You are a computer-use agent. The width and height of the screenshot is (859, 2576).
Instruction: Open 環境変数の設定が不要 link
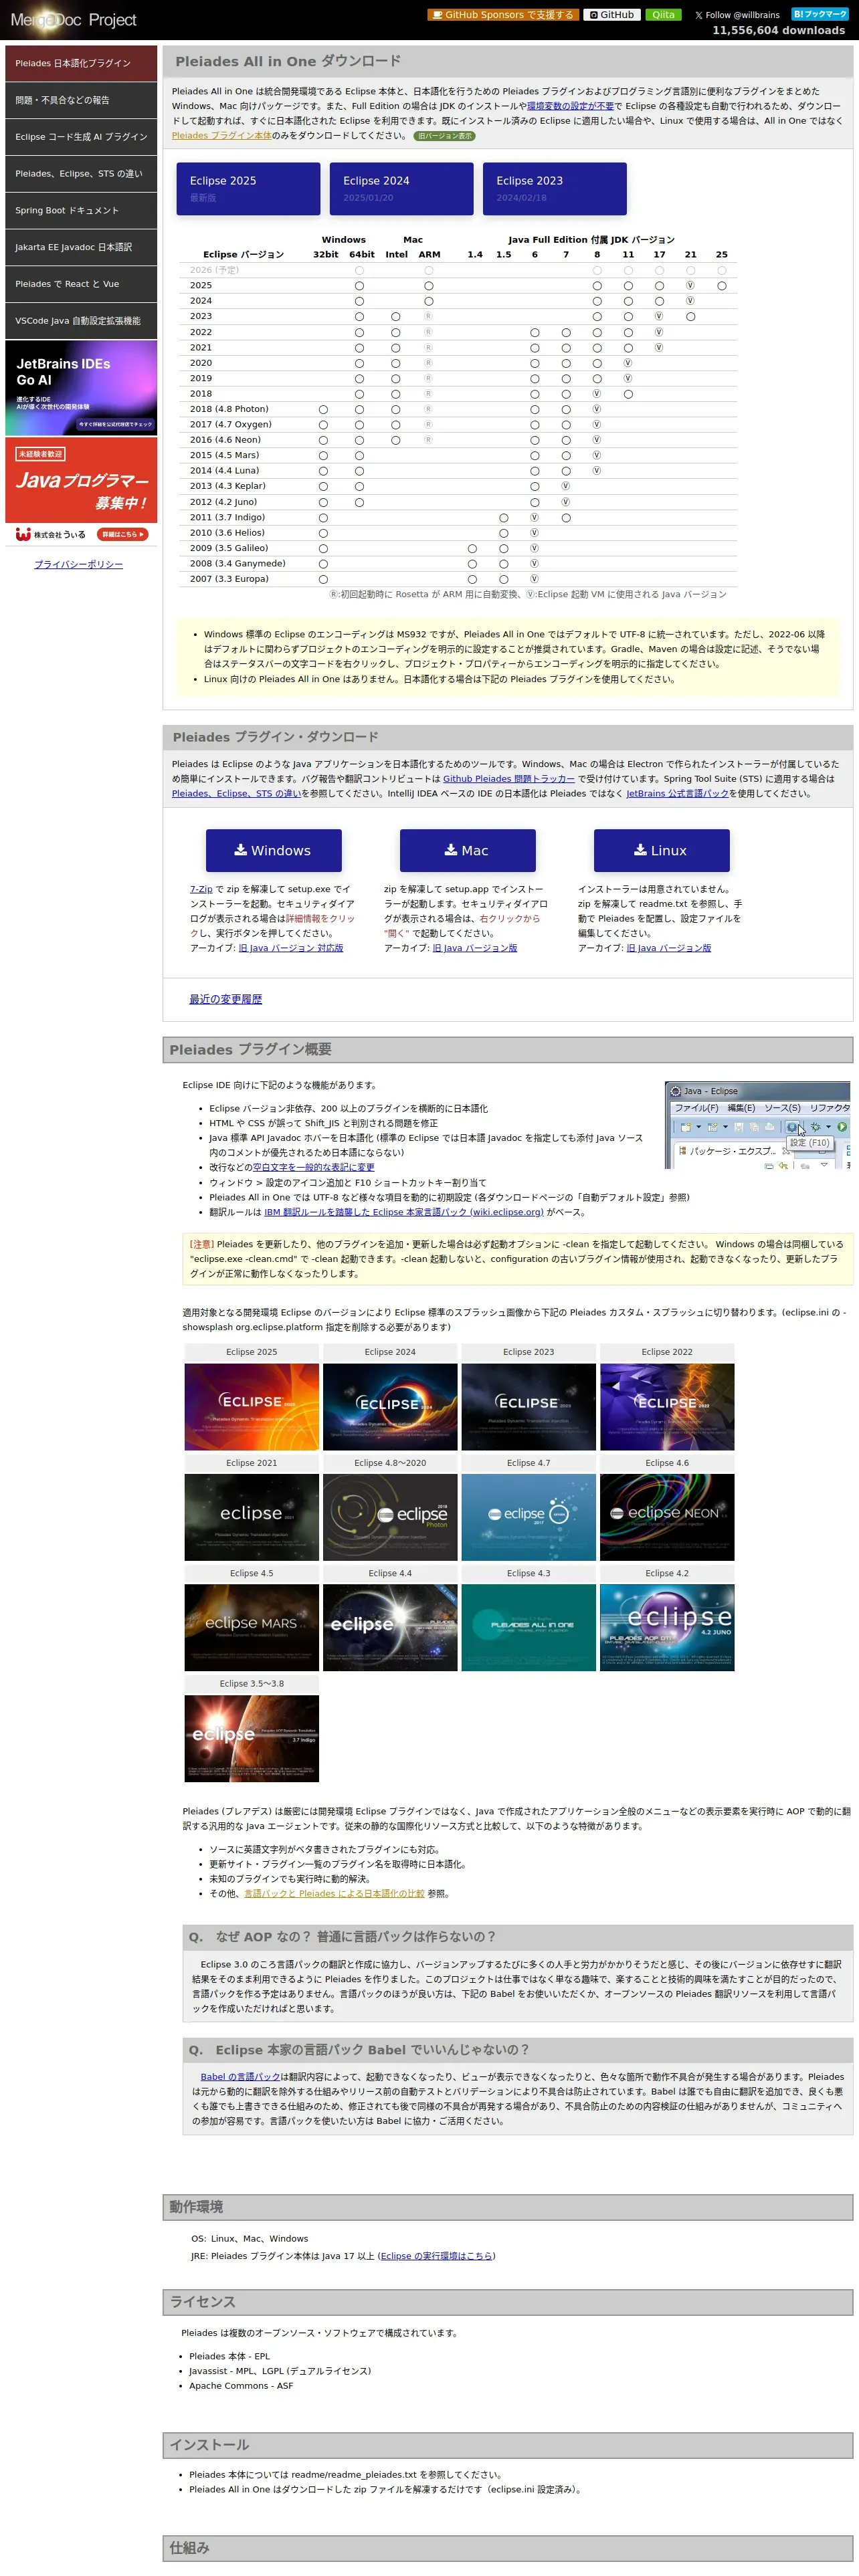tap(570, 106)
